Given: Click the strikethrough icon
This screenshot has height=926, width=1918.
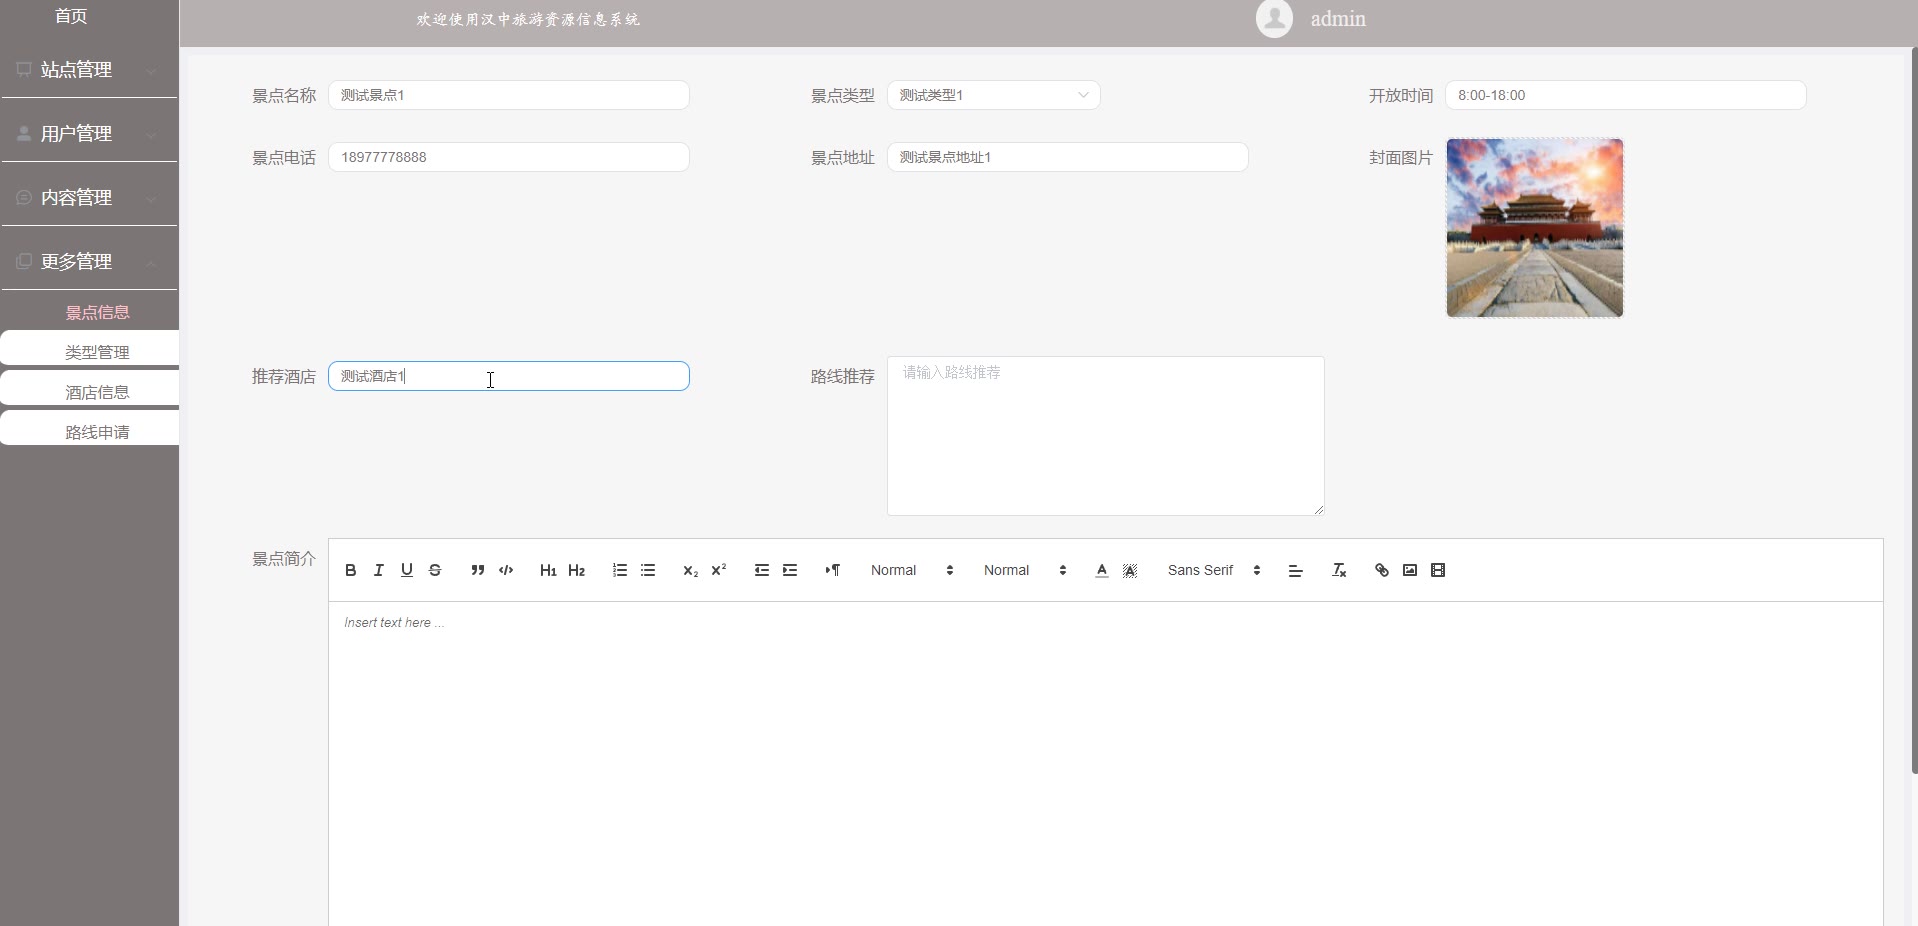Looking at the screenshot, I should click(x=435, y=570).
